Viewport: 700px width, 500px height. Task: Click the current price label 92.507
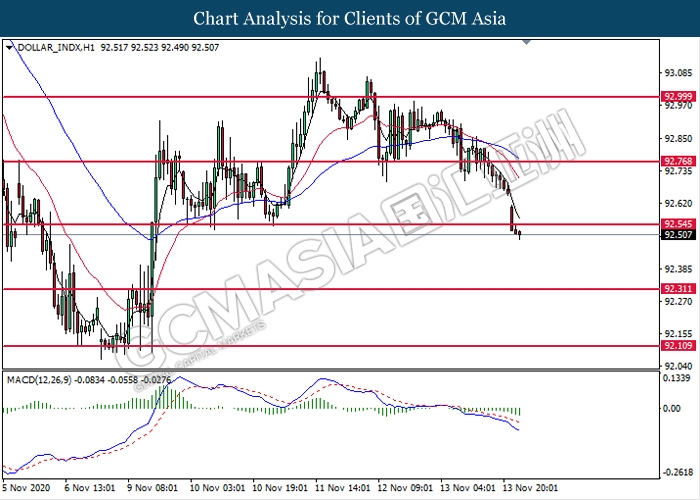point(678,235)
